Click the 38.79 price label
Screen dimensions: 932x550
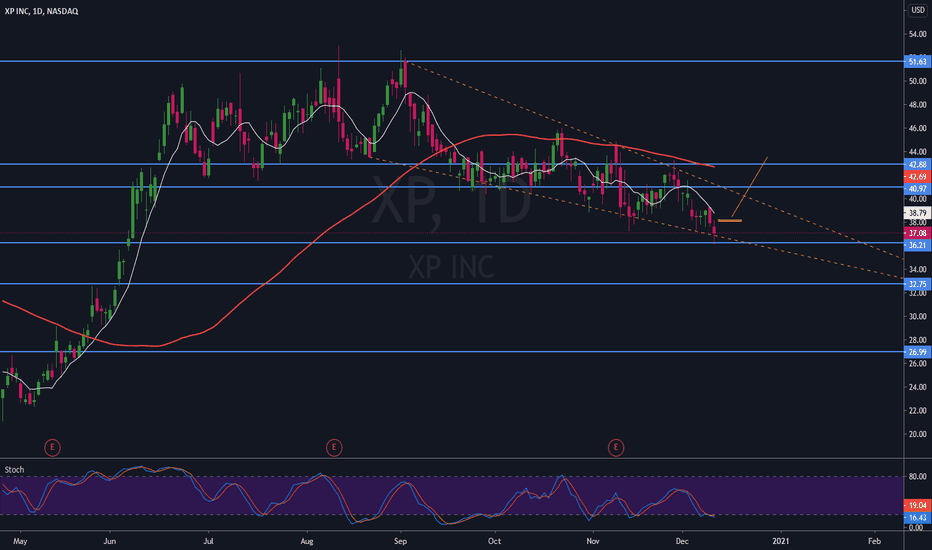click(917, 212)
